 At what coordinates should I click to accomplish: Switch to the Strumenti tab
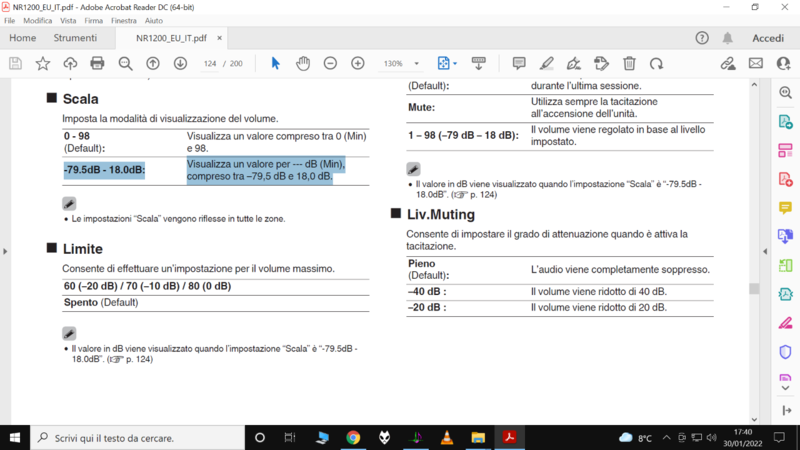pyautogui.click(x=75, y=38)
